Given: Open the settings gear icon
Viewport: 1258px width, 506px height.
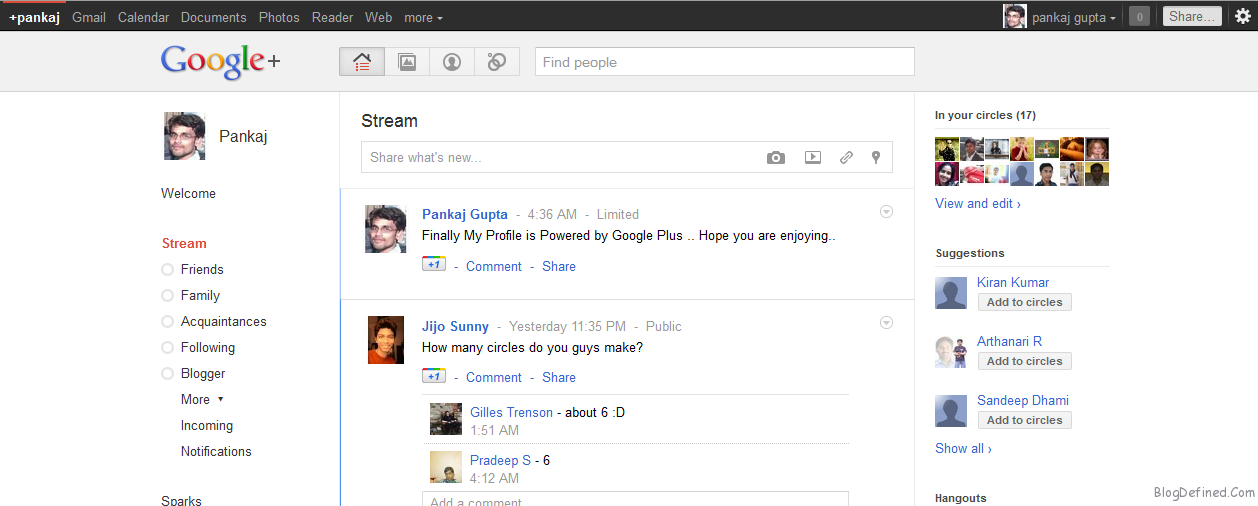Looking at the screenshot, I should [1242, 16].
